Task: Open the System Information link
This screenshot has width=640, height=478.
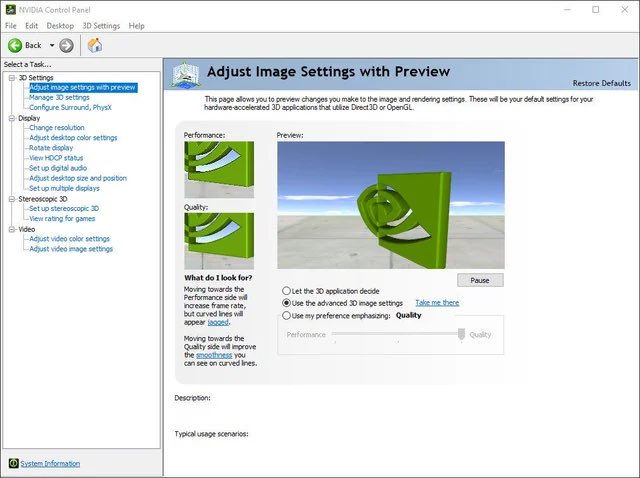Action: [50, 463]
